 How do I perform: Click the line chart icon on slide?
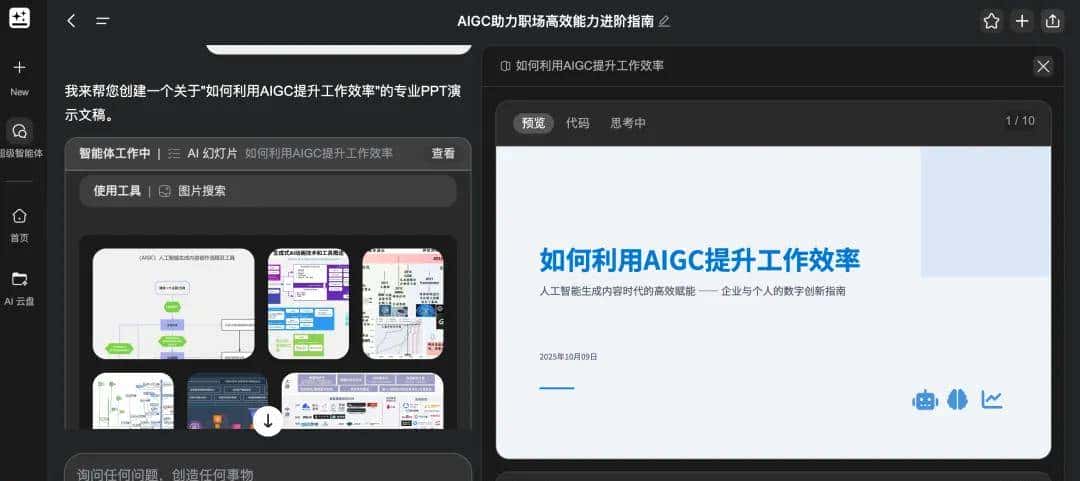click(992, 400)
